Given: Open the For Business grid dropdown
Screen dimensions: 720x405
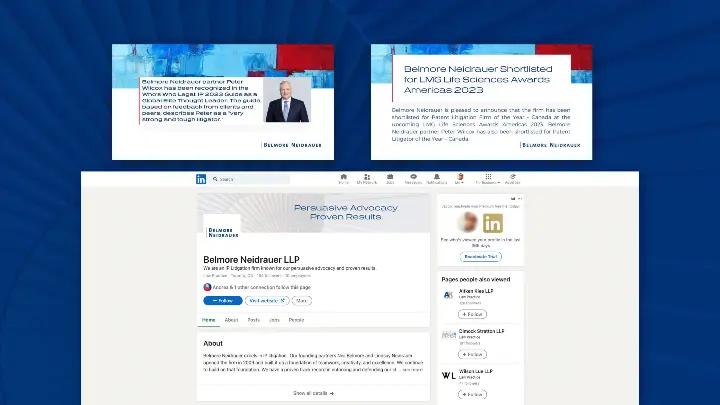Looking at the screenshot, I should [488, 179].
